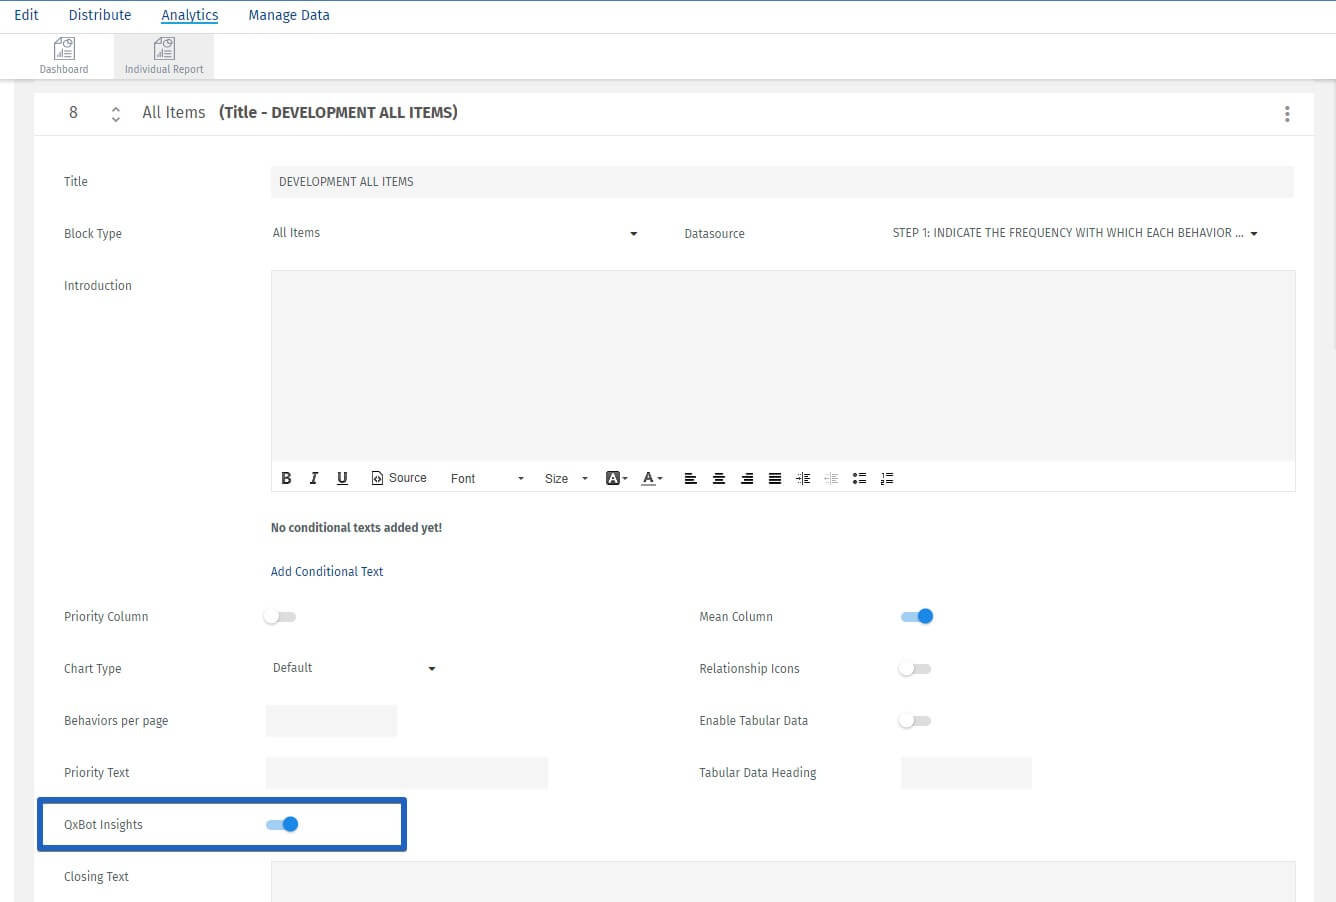
Task: Disable the Mean Column toggle
Action: pyautogui.click(x=917, y=616)
